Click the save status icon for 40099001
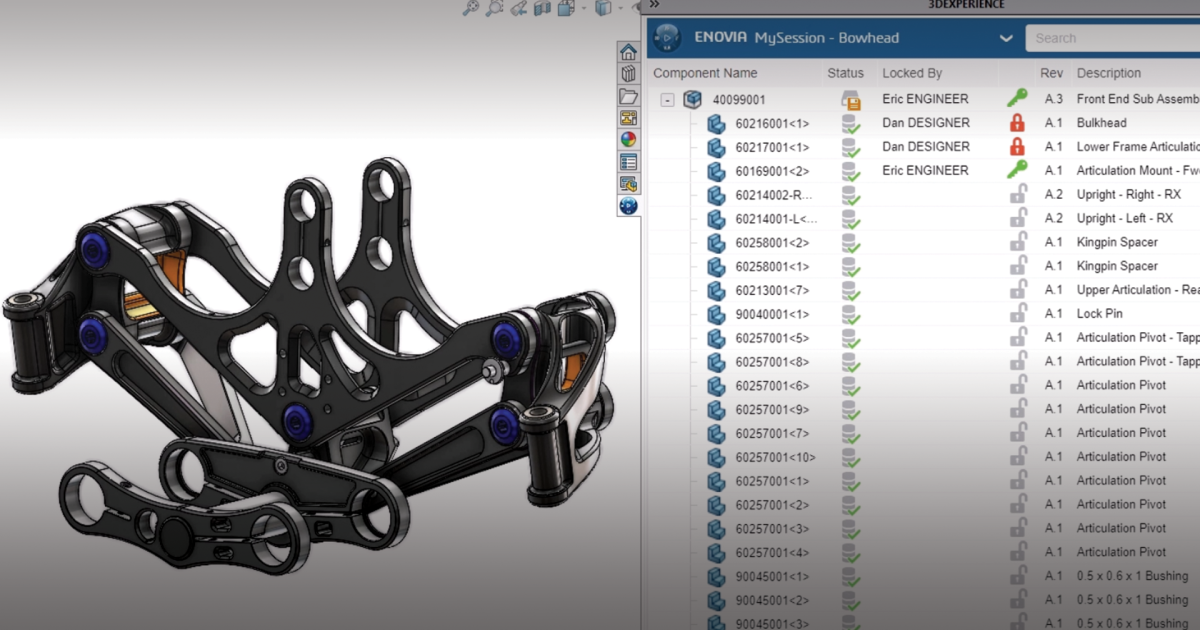This screenshot has height=630, width=1200. coord(850,99)
